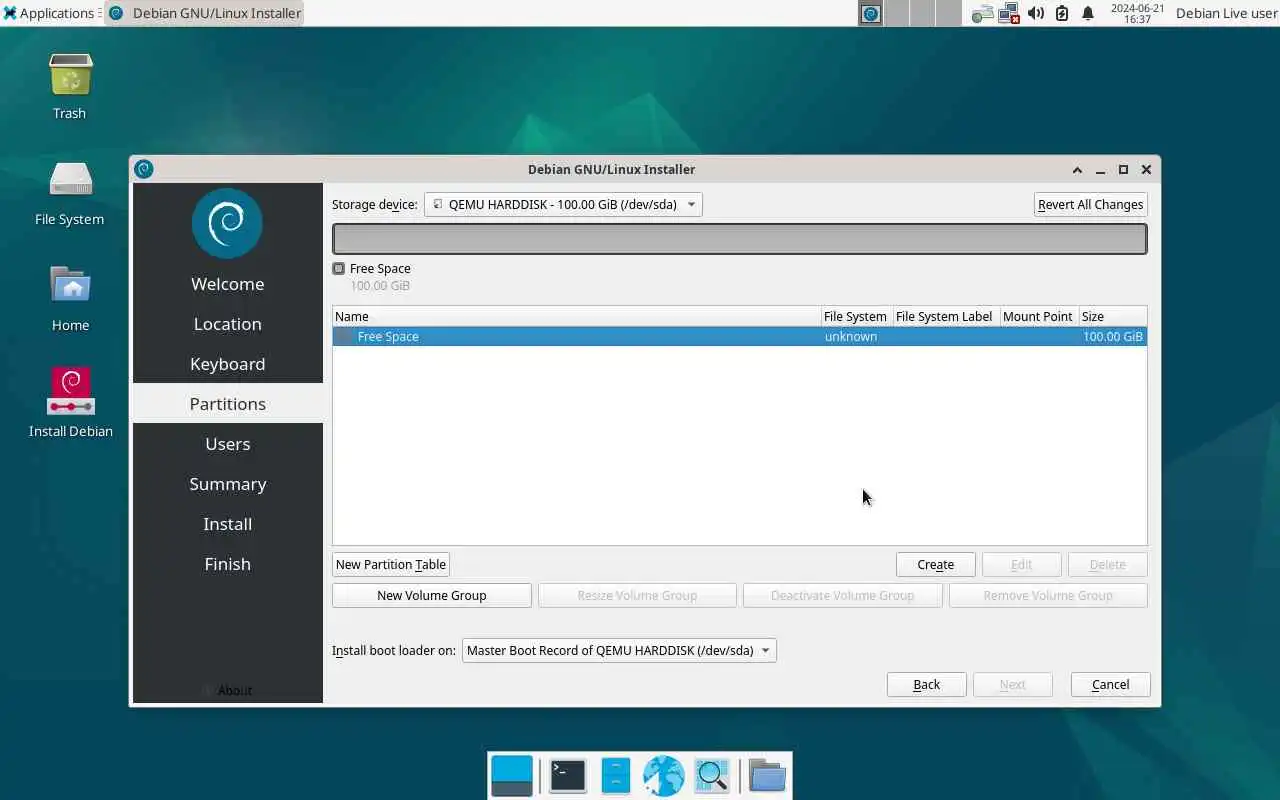This screenshot has height=800, width=1280.
Task: Open the folder directory icon in the dock
Action: click(767, 776)
